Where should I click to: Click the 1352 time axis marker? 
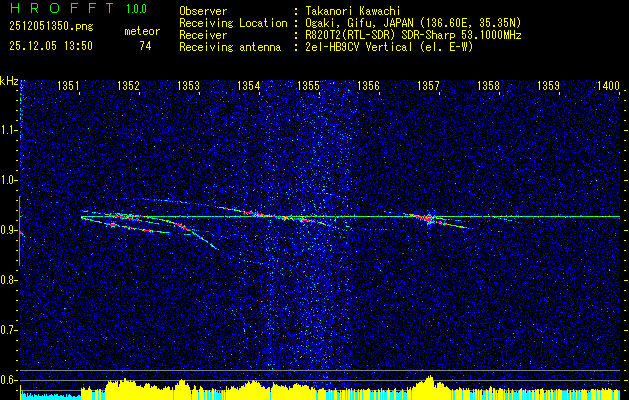tap(128, 86)
